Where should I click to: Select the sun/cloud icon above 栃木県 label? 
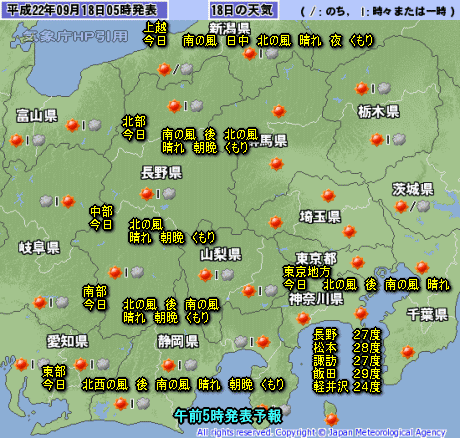pyautogui.click(x=373, y=89)
